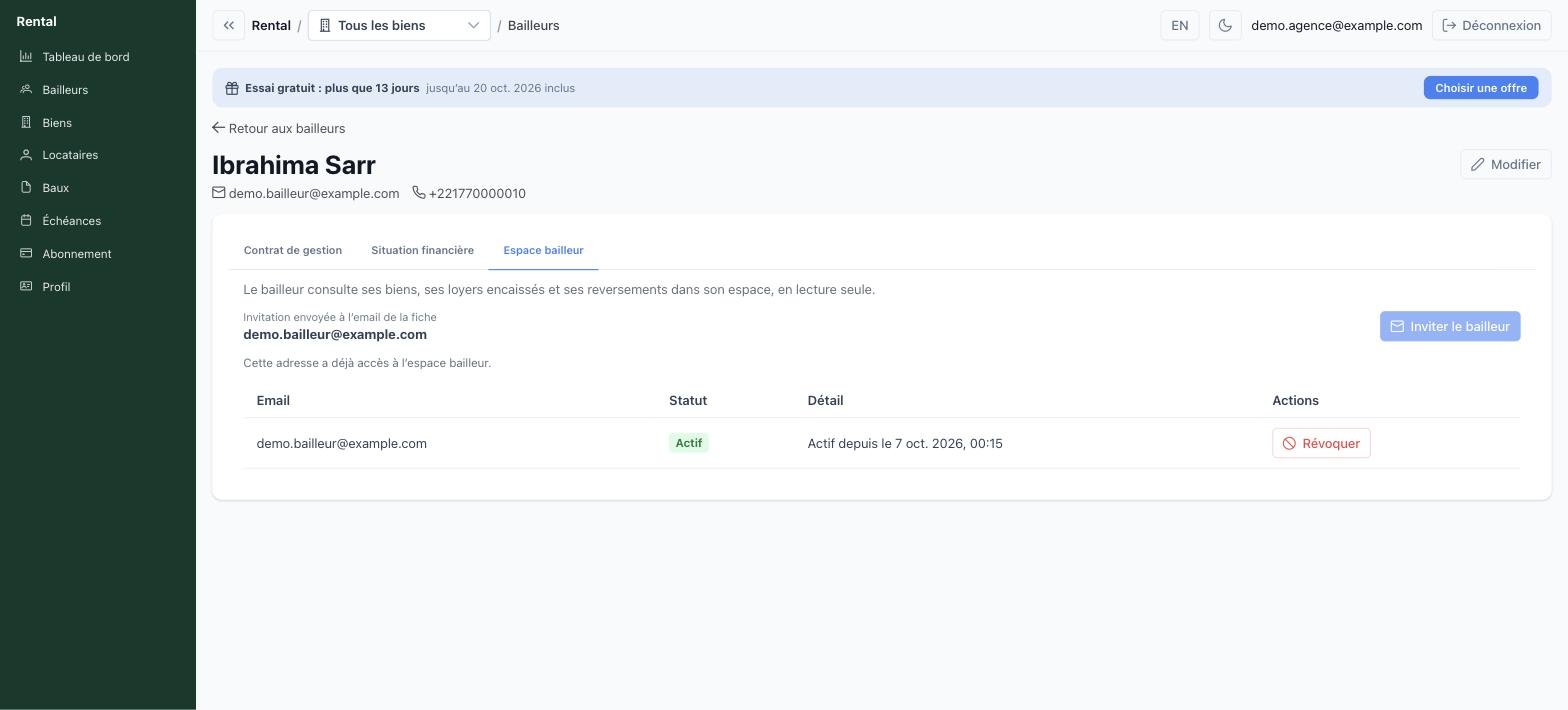Image resolution: width=1568 pixels, height=710 pixels.
Task: Revoke access with the Révoquer button
Action: click(1321, 443)
